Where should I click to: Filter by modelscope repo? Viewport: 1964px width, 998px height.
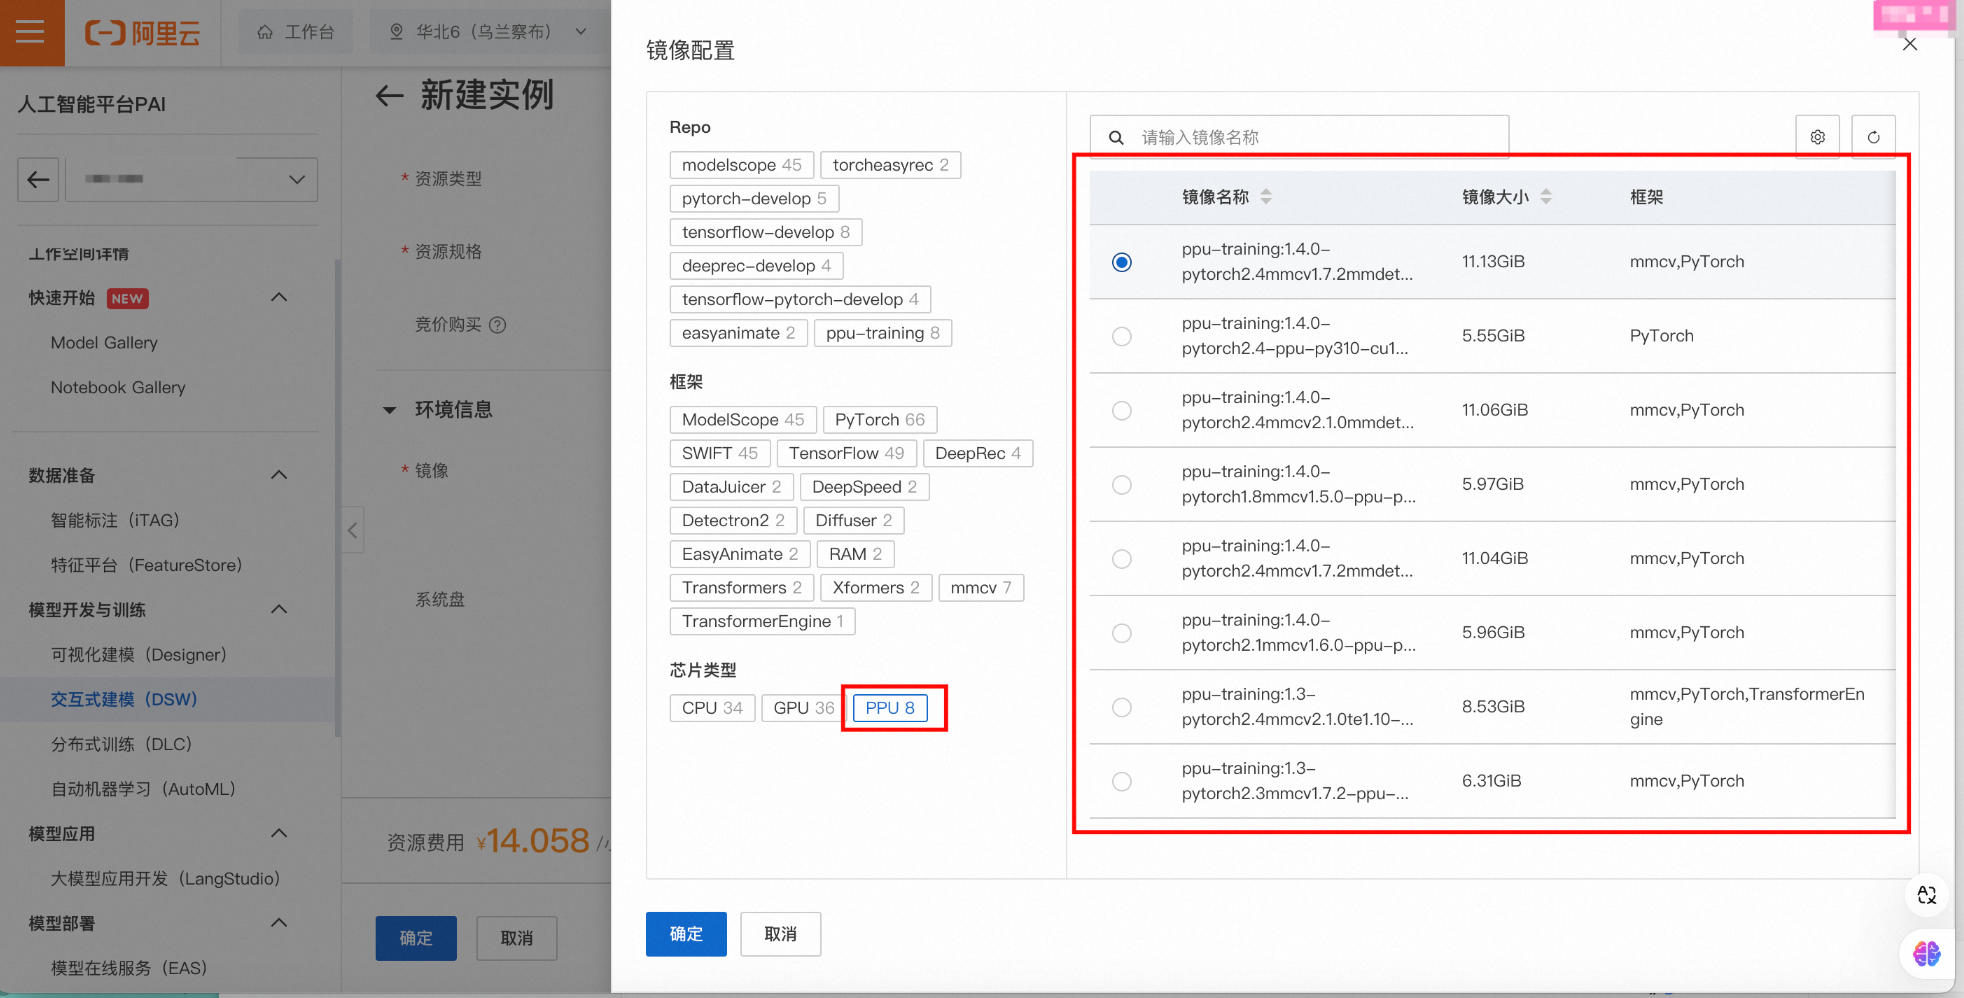741,165
